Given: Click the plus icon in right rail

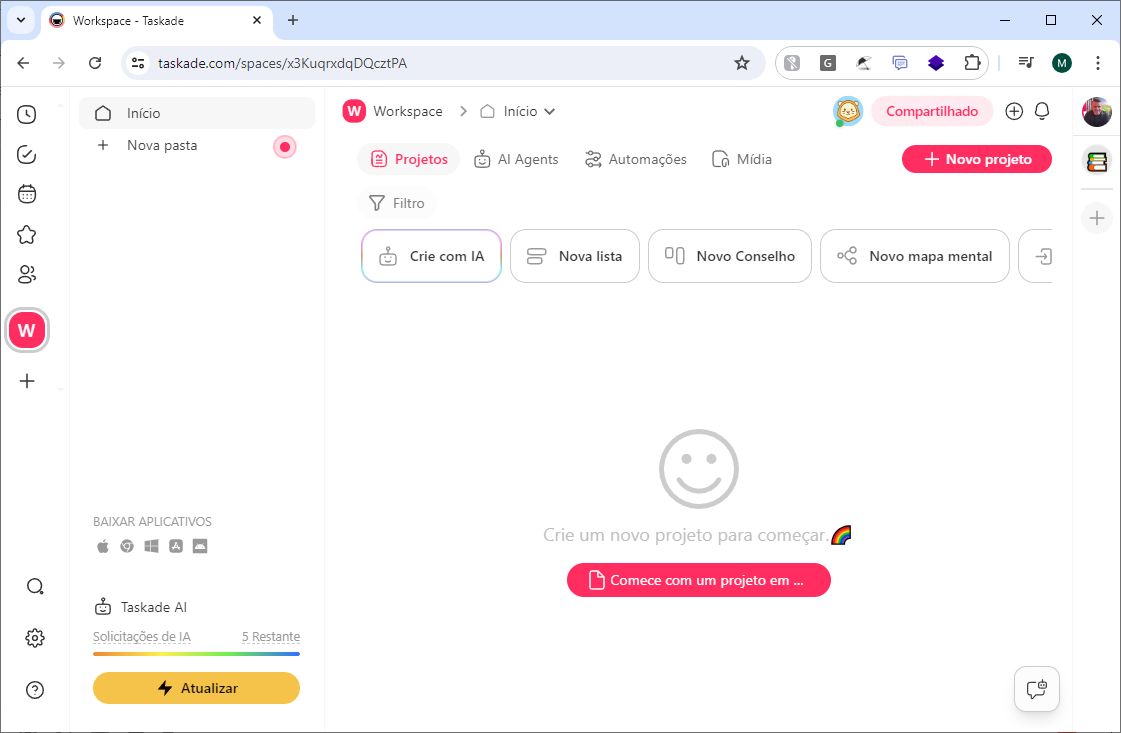Looking at the screenshot, I should click(x=1097, y=218).
